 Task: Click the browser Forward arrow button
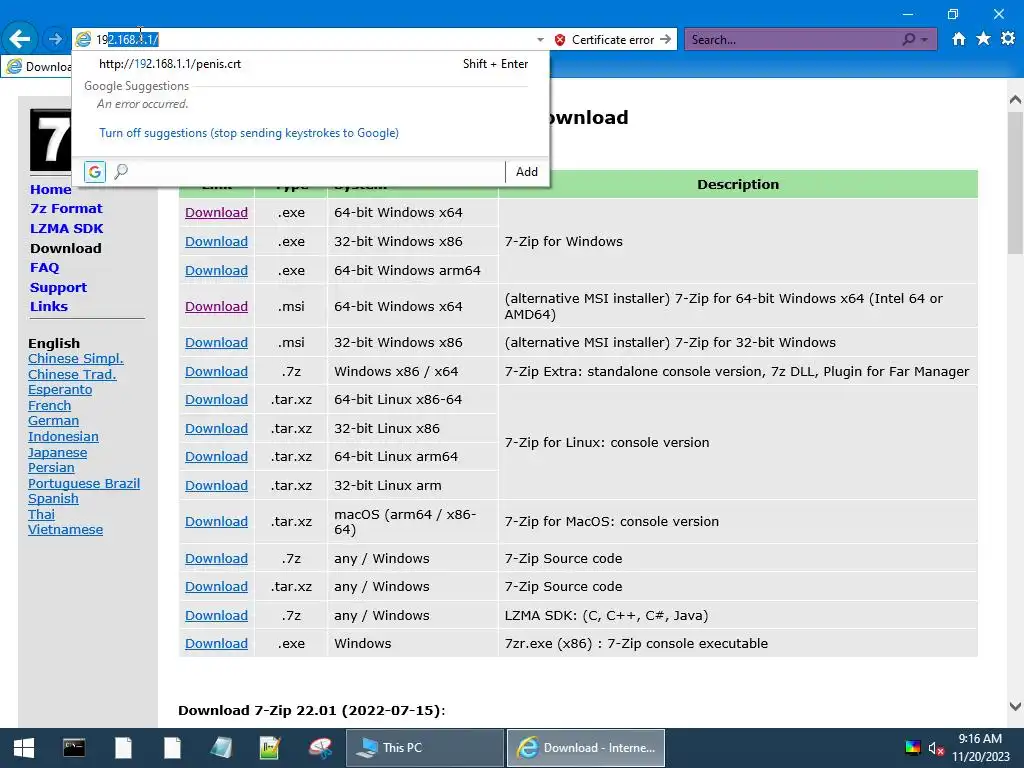tap(56, 39)
